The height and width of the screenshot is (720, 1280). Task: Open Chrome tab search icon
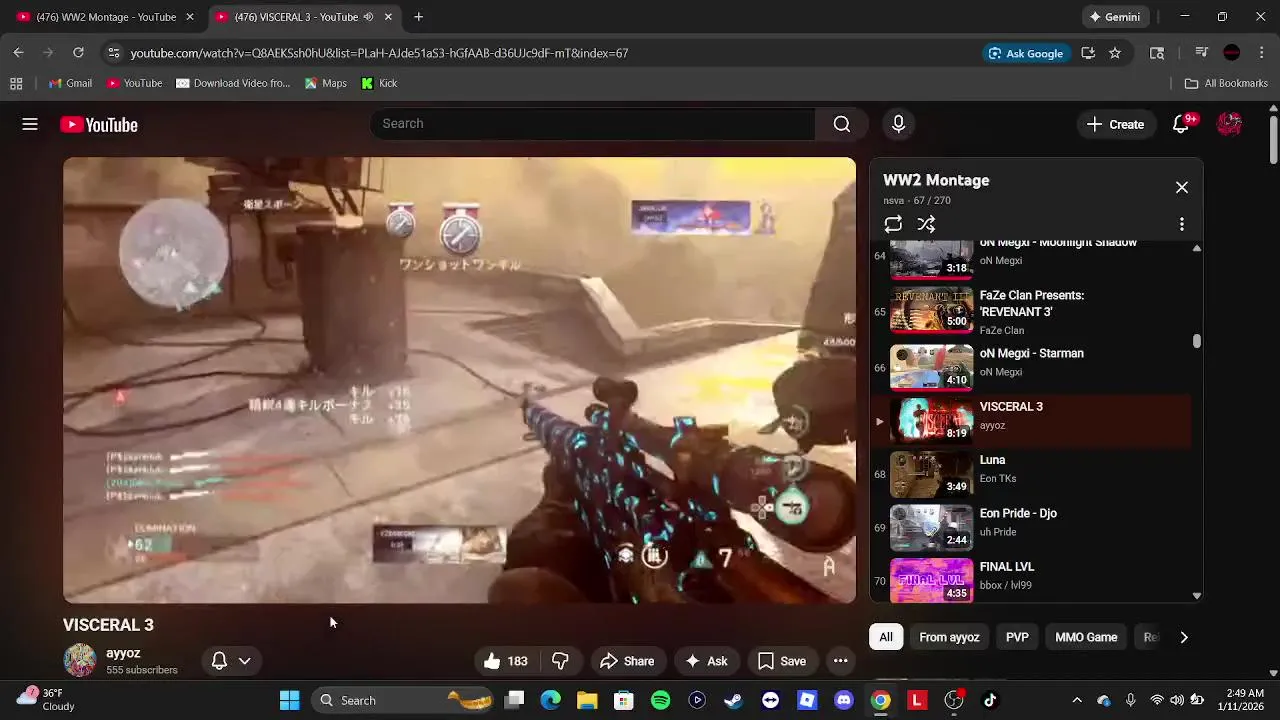1157,53
